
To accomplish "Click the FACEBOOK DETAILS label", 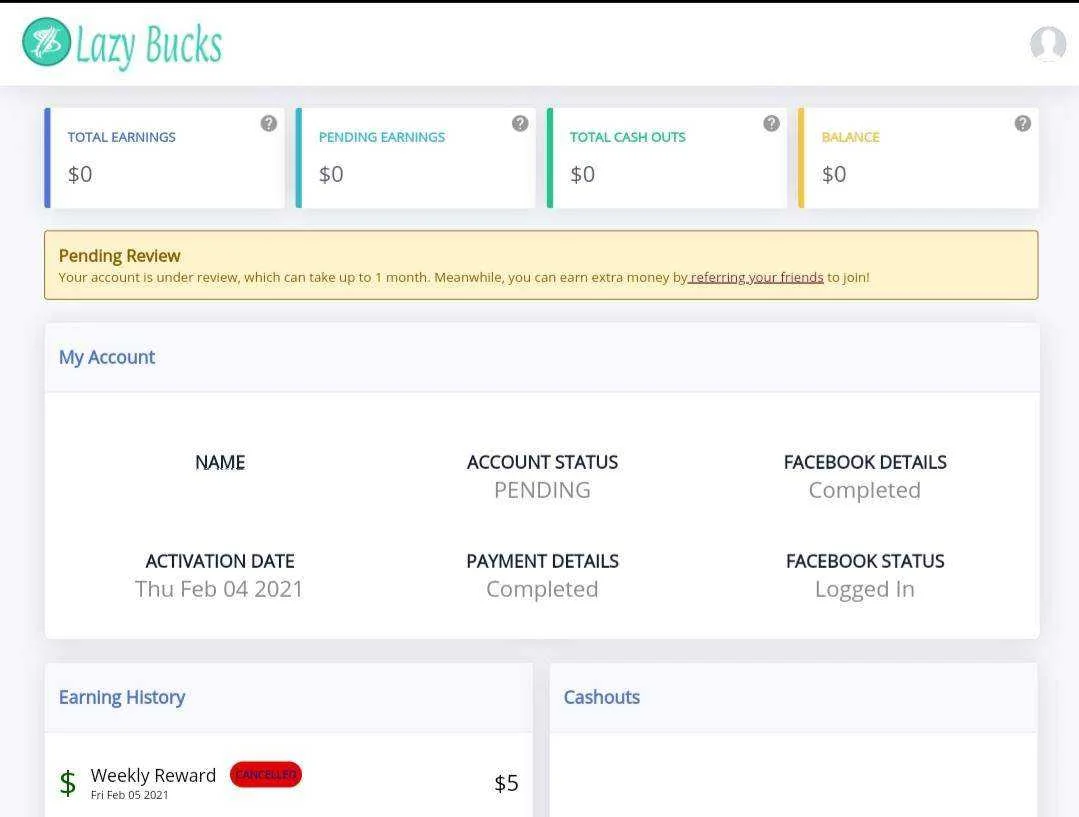I will (x=865, y=463).
